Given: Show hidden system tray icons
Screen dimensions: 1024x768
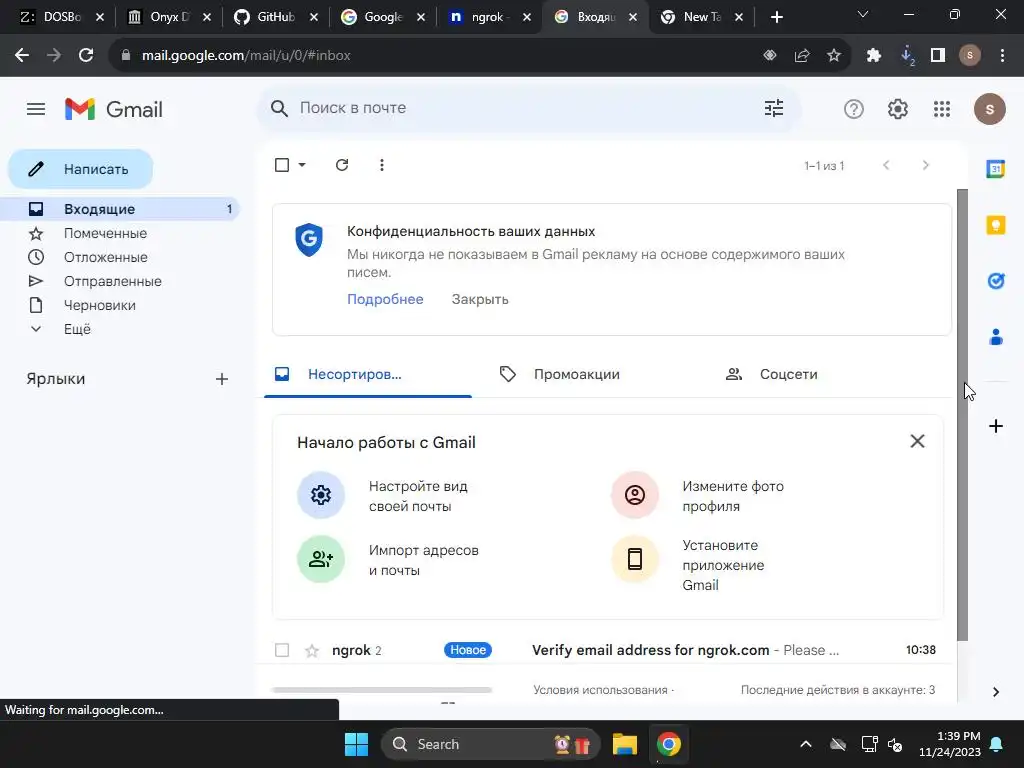Looking at the screenshot, I should [806, 744].
